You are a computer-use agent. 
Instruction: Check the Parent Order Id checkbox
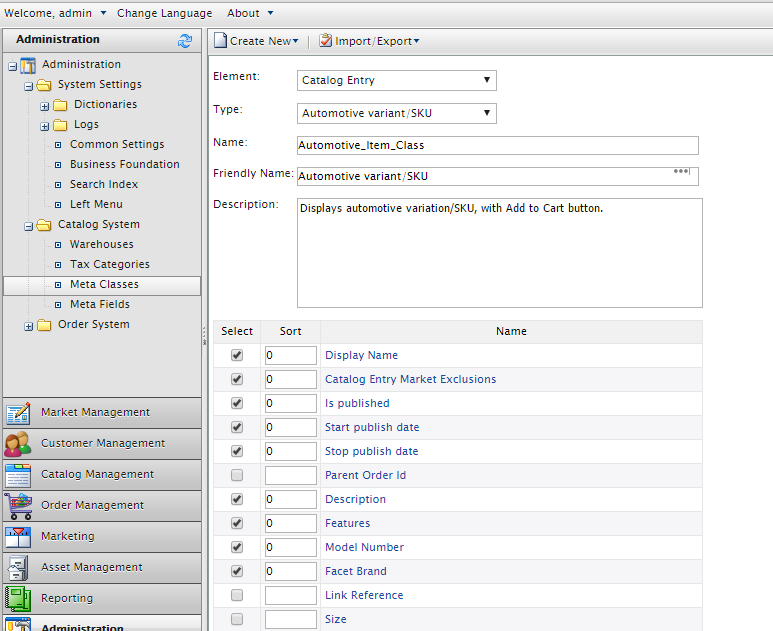[237, 475]
